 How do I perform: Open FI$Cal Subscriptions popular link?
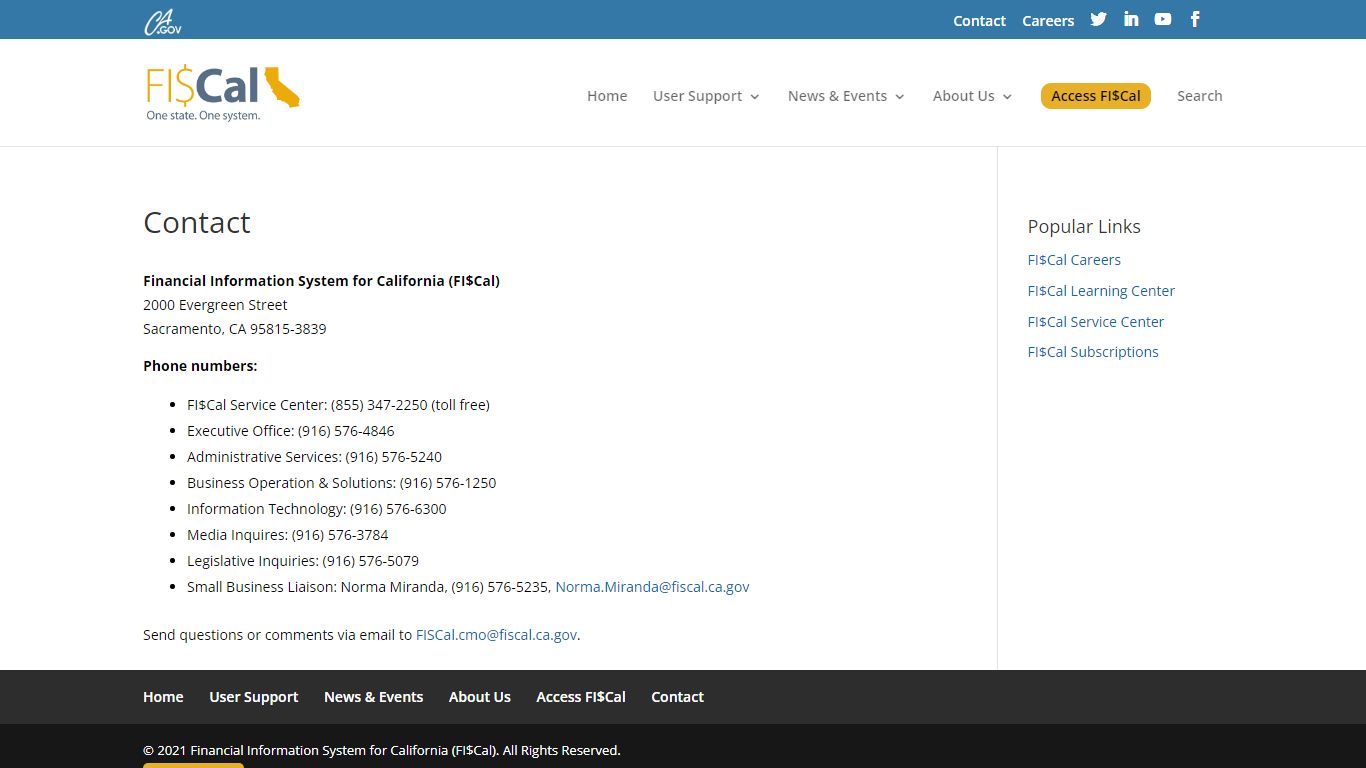(x=1093, y=352)
